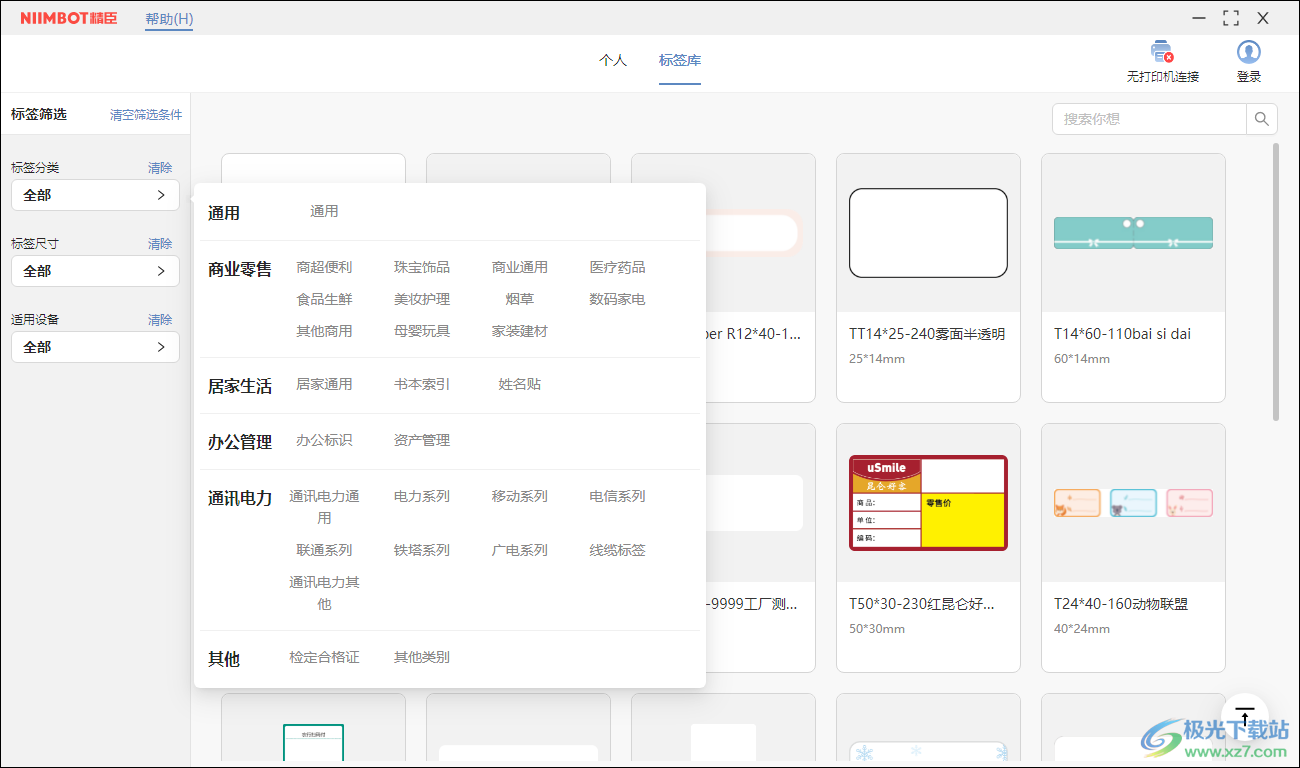
Task: Select 广电系列 category
Action: [x=520, y=550]
